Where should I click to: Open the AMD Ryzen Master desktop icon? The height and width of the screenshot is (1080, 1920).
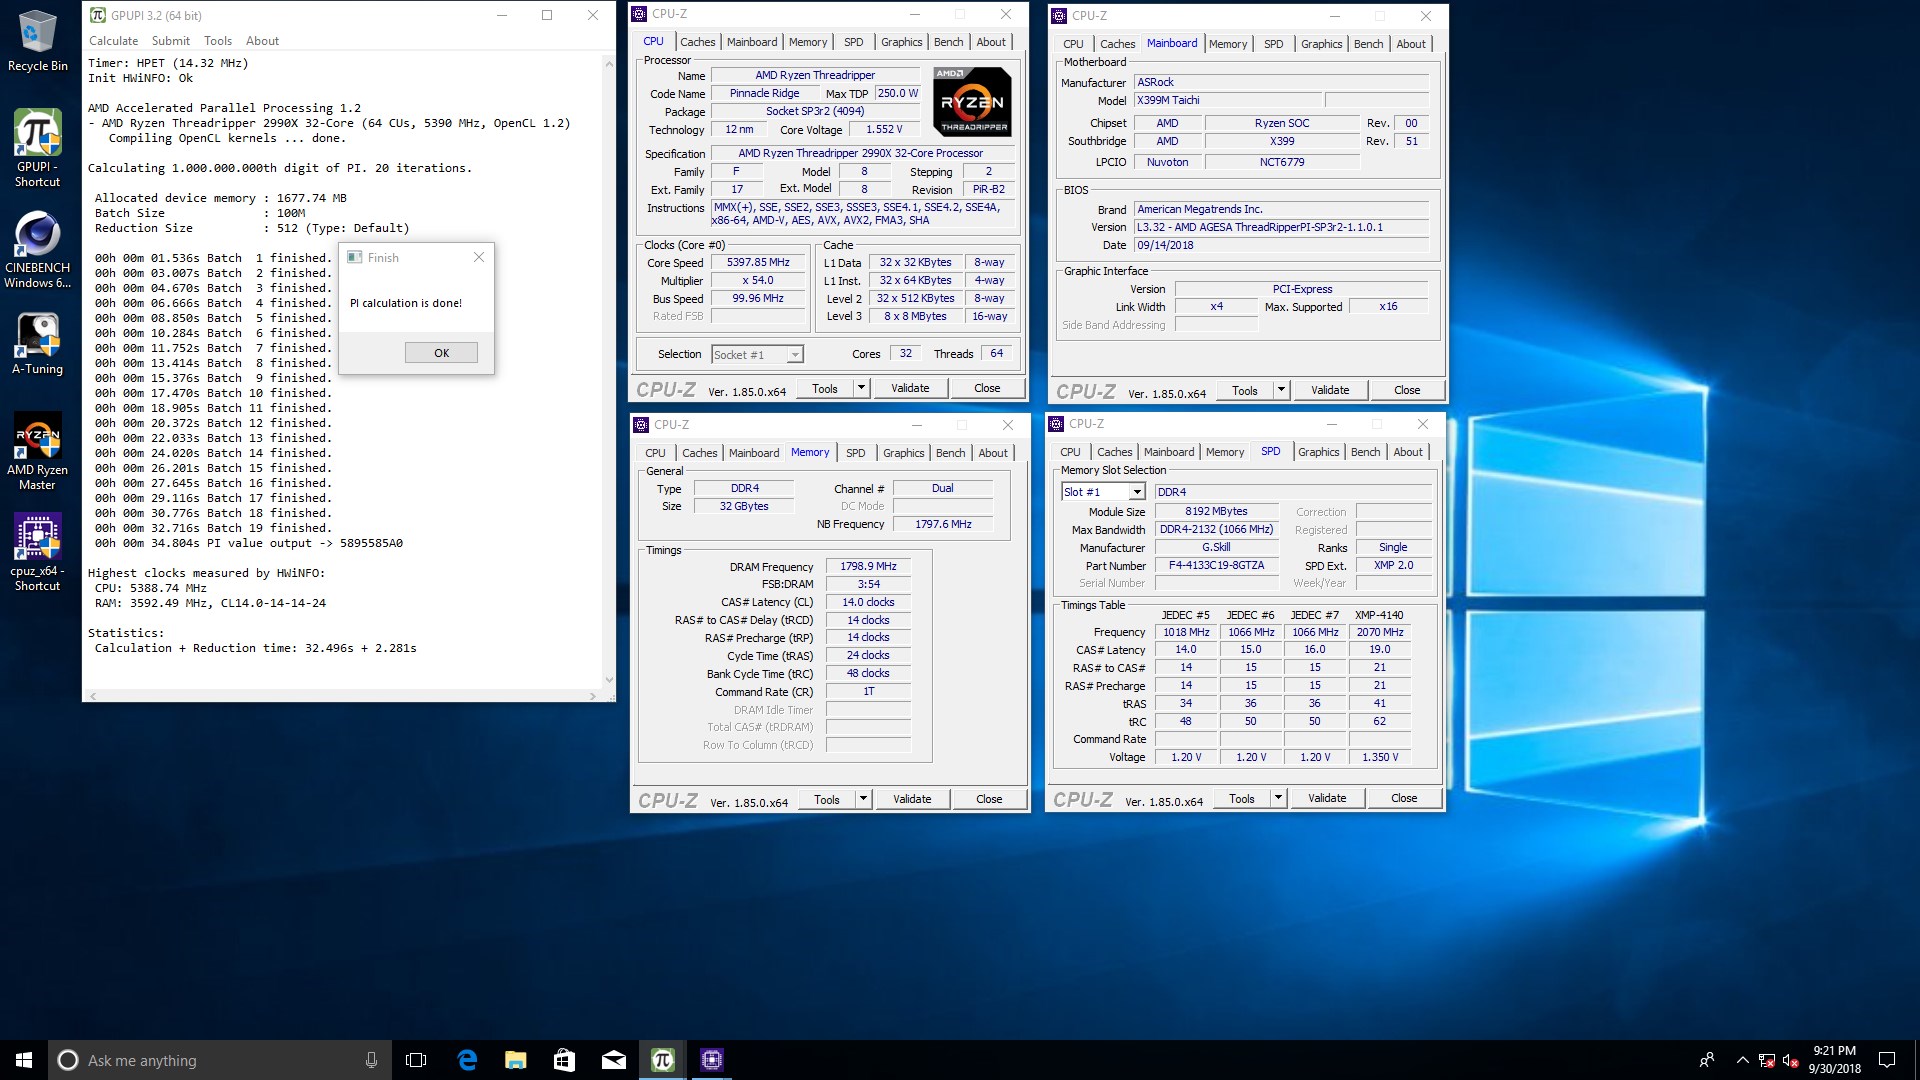[37, 452]
